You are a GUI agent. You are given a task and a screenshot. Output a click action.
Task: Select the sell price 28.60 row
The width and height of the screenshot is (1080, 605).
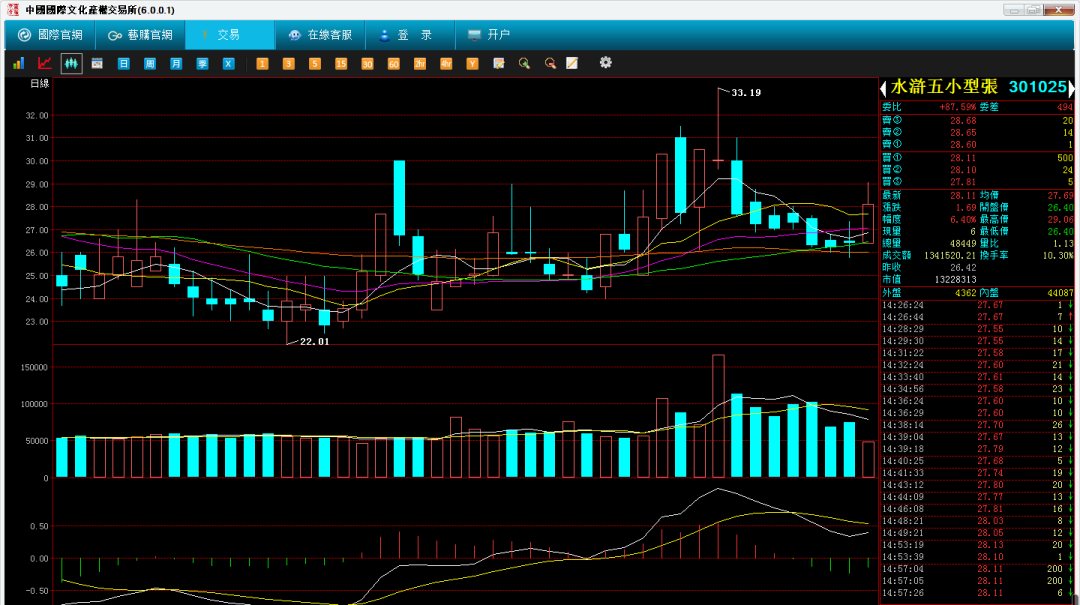pyautogui.click(x=977, y=145)
